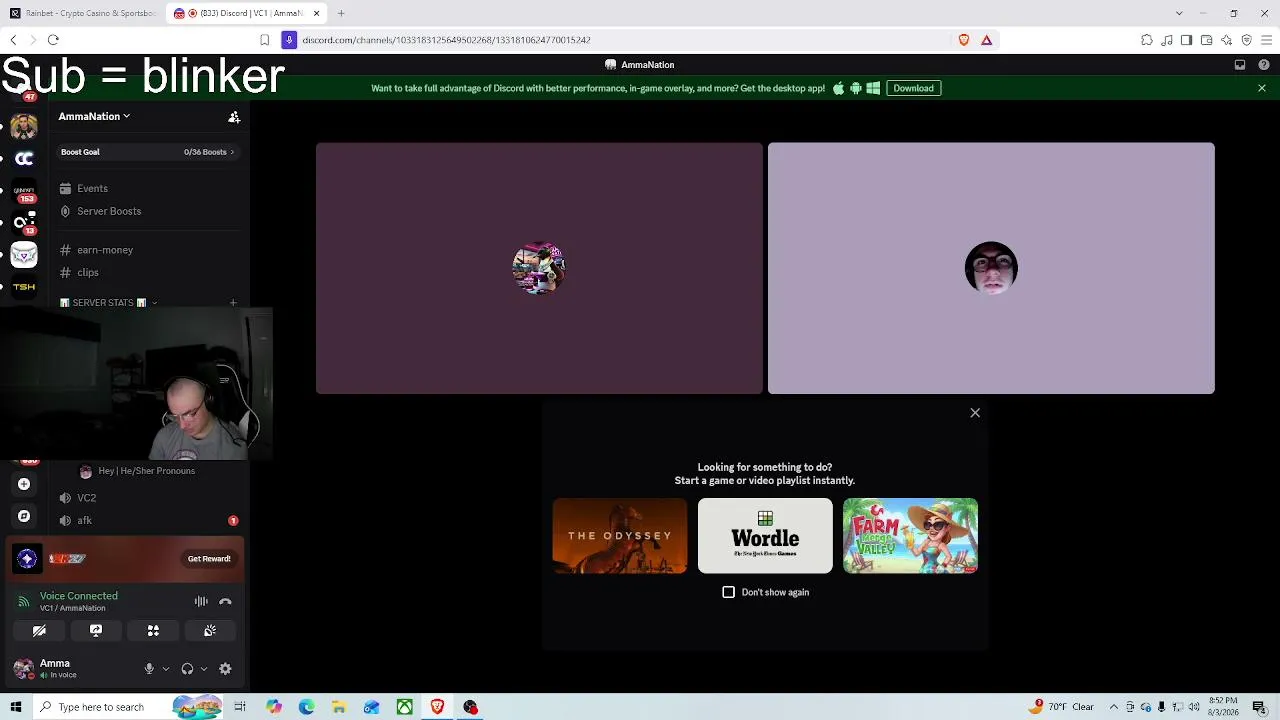This screenshot has height=720, width=1280.
Task: Click the Apple desktop app download icon
Action: click(838, 88)
